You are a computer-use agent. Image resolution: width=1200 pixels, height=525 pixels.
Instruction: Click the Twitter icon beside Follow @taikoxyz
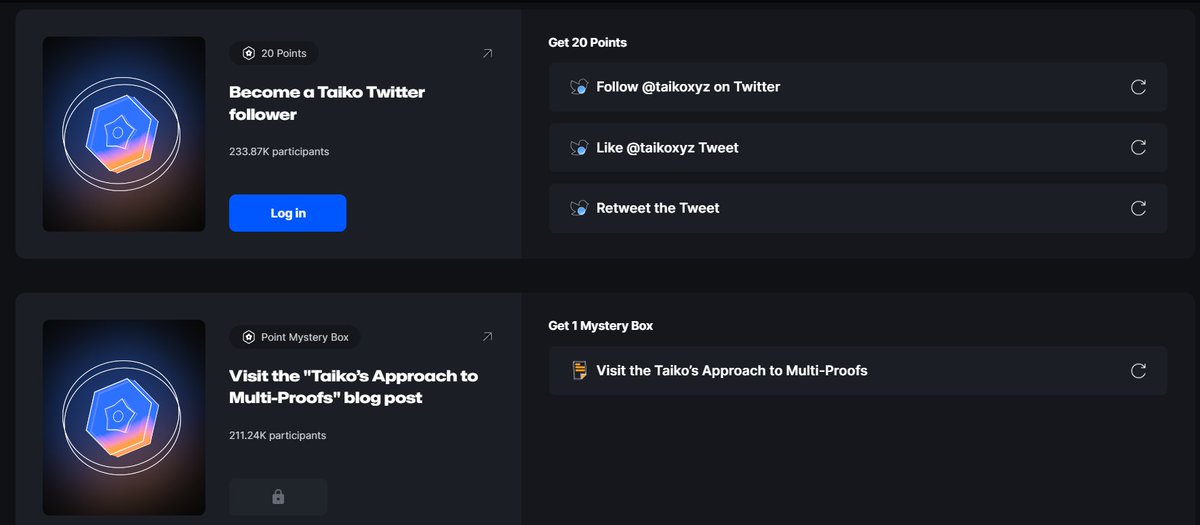(578, 87)
